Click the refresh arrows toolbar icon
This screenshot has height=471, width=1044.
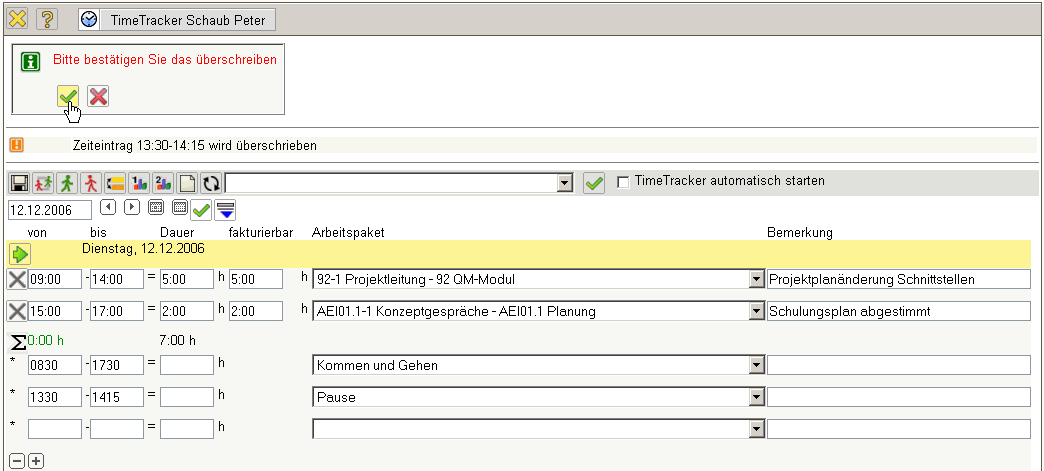coord(211,183)
